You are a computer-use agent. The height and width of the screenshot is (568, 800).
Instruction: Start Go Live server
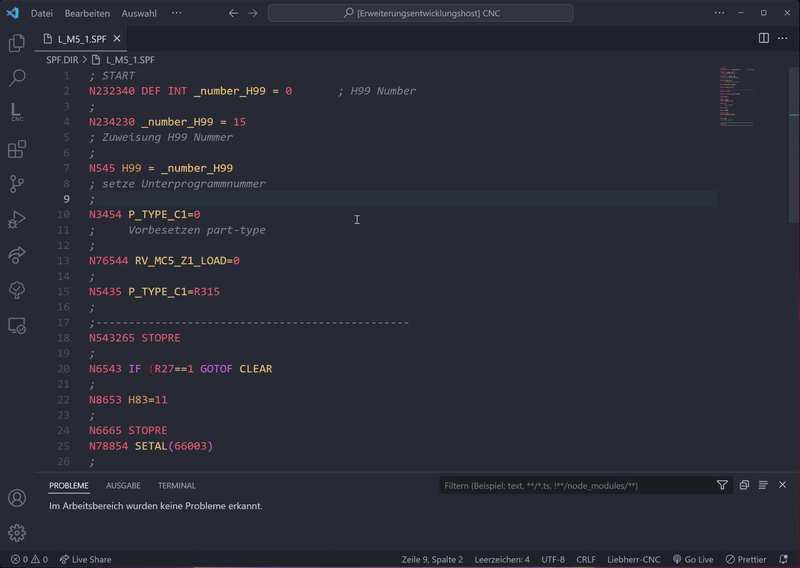[x=693, y=559]
